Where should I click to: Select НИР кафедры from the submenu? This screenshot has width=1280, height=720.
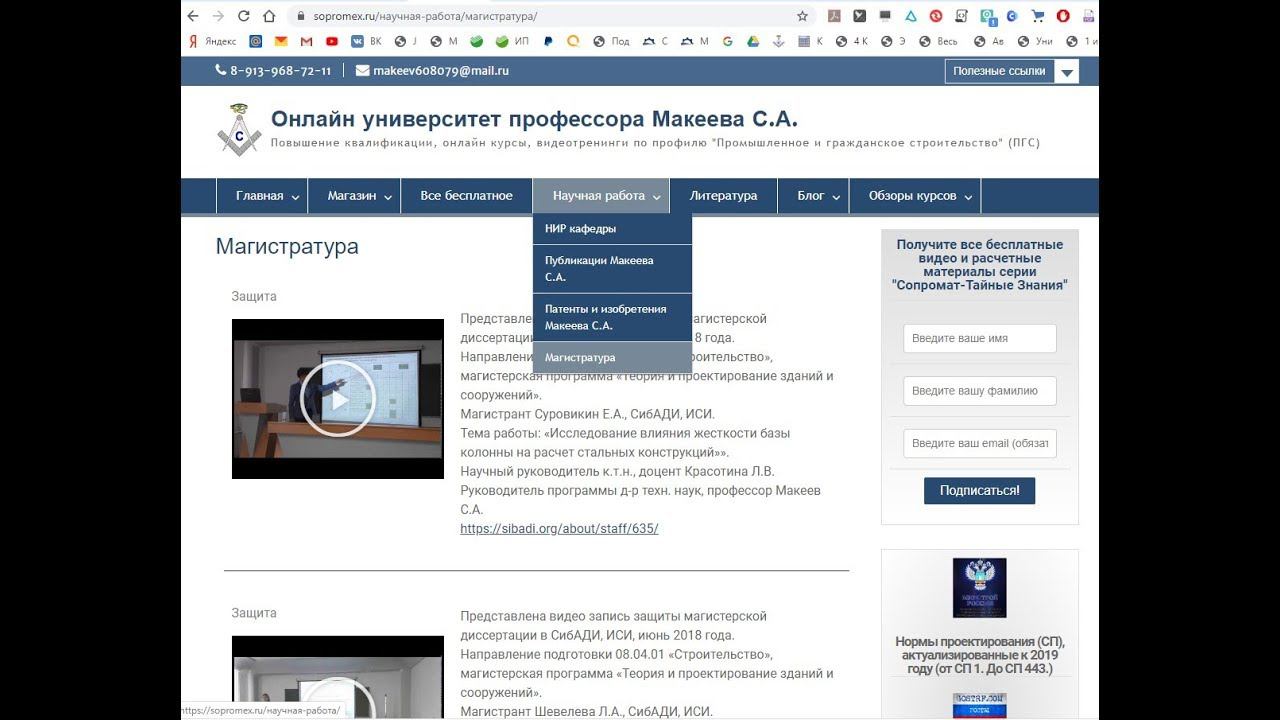point(612,229)
